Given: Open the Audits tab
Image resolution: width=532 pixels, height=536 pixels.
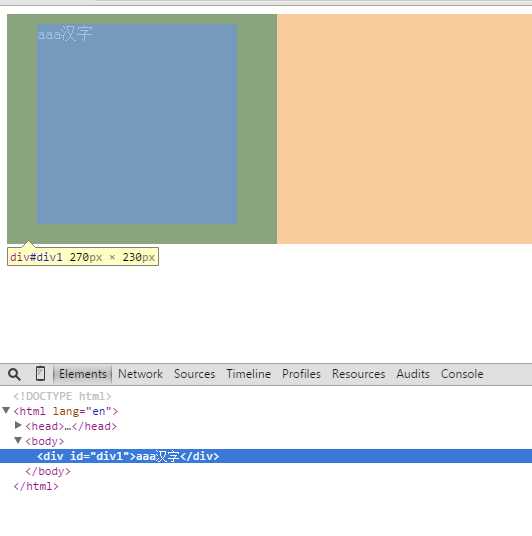Looking at the screenshot, I should click(x=413, y=374).
